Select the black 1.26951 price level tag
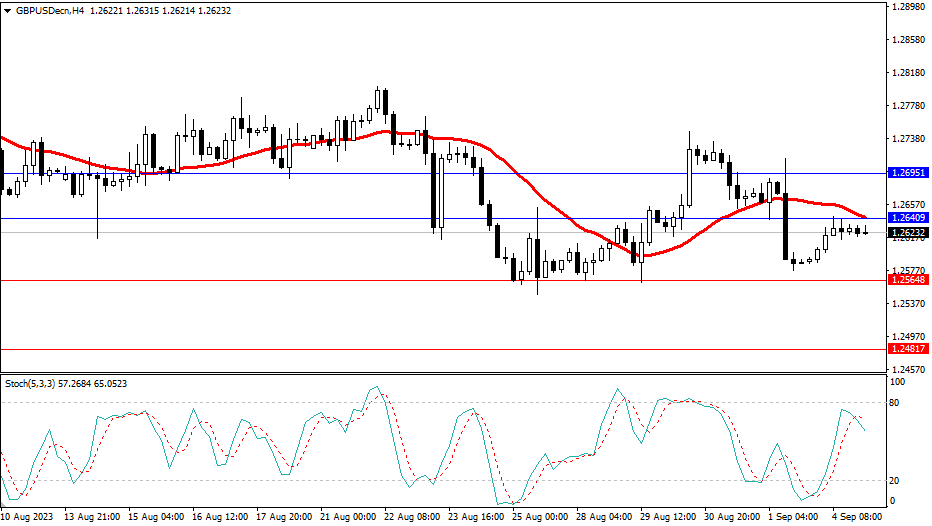The image size is (932, 526). coord(908,173)
